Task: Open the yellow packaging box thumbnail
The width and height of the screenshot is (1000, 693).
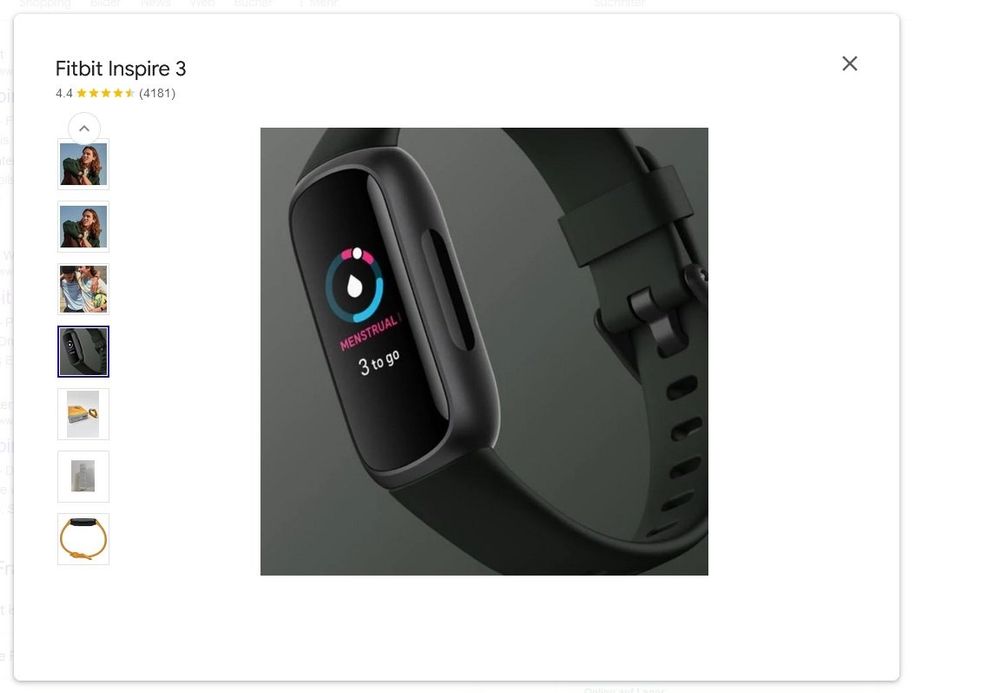Action: coord(84,414)
